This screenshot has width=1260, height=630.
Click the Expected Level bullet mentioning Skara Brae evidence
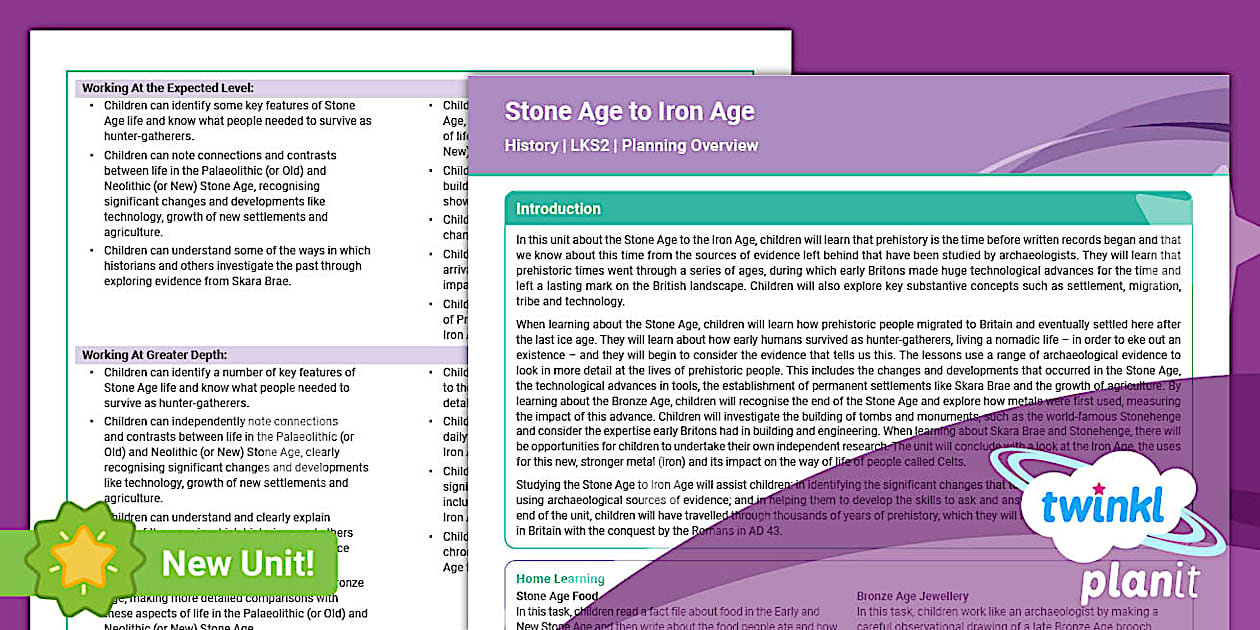click(x=237, y=266)
